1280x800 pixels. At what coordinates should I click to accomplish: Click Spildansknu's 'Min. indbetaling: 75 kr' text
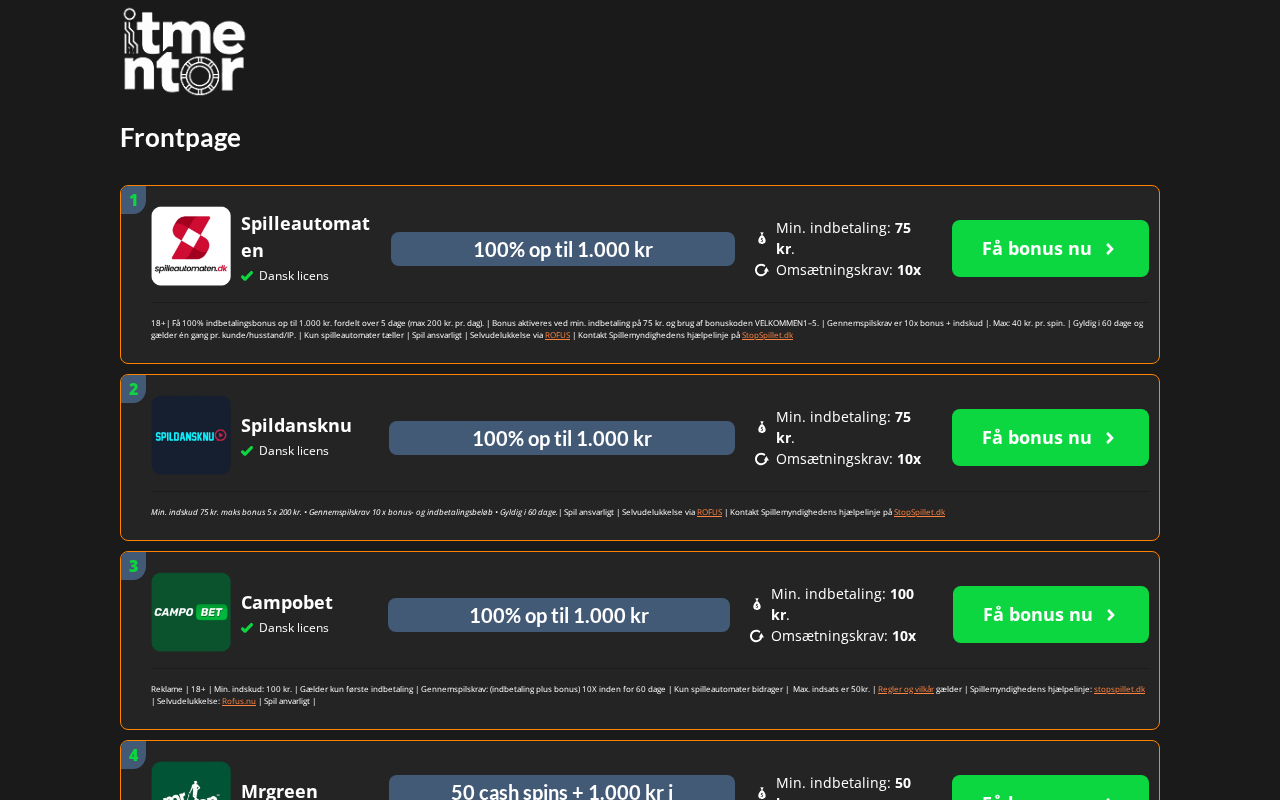(x=843, y=427)
